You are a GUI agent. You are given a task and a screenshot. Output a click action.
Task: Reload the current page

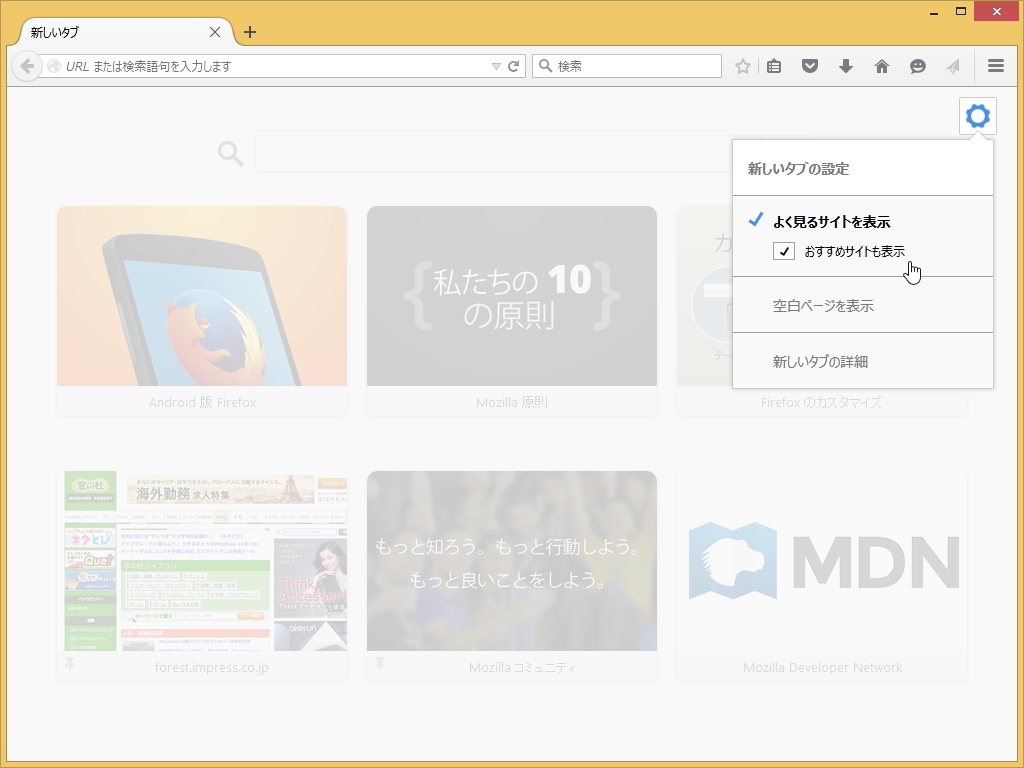click(513, 66)
